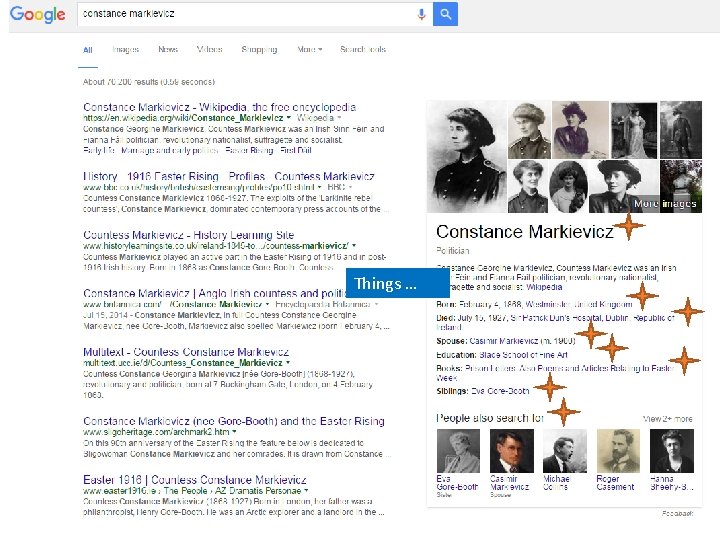Expand the arrow beside sligoheritage.com URL
This screenshot has height=540, width=720.
[234, 432]
